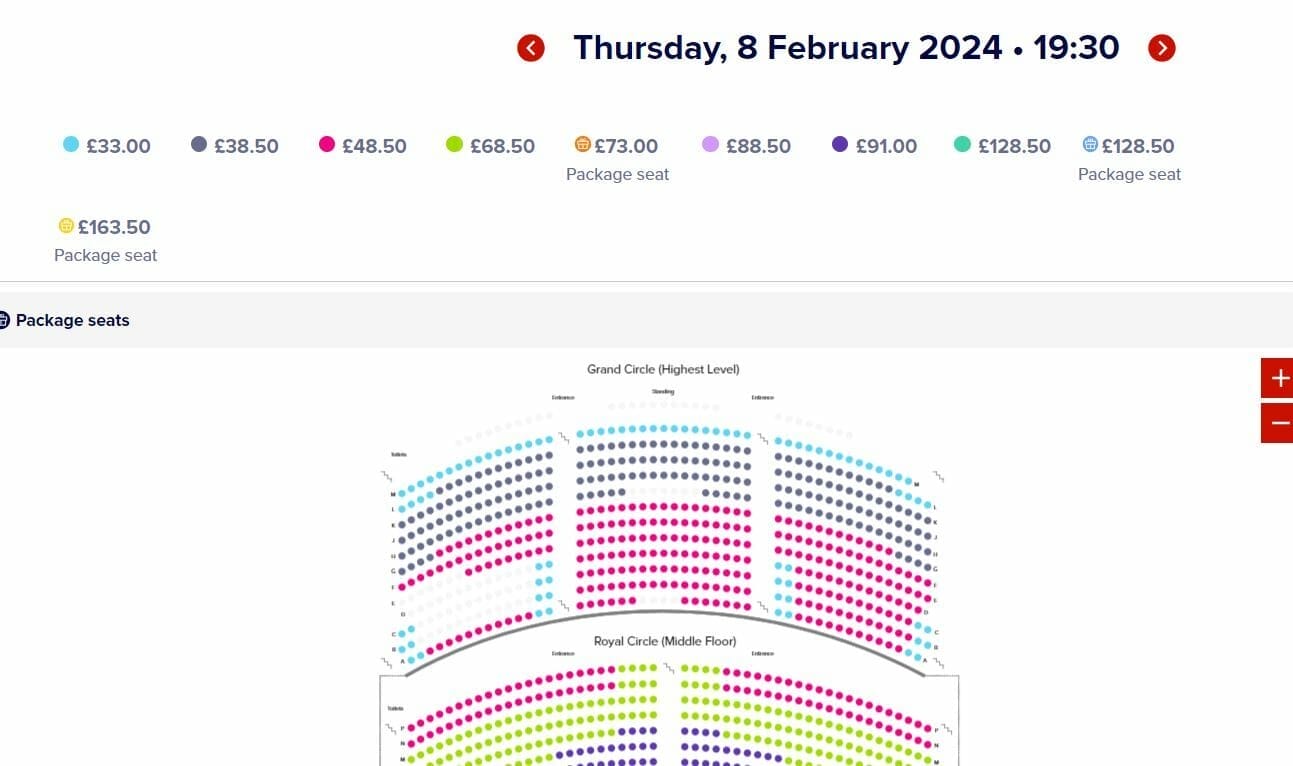Viewport: 1293px width, 766px height.
Task: Click the £163.50 price label
Action: [114, 227]
